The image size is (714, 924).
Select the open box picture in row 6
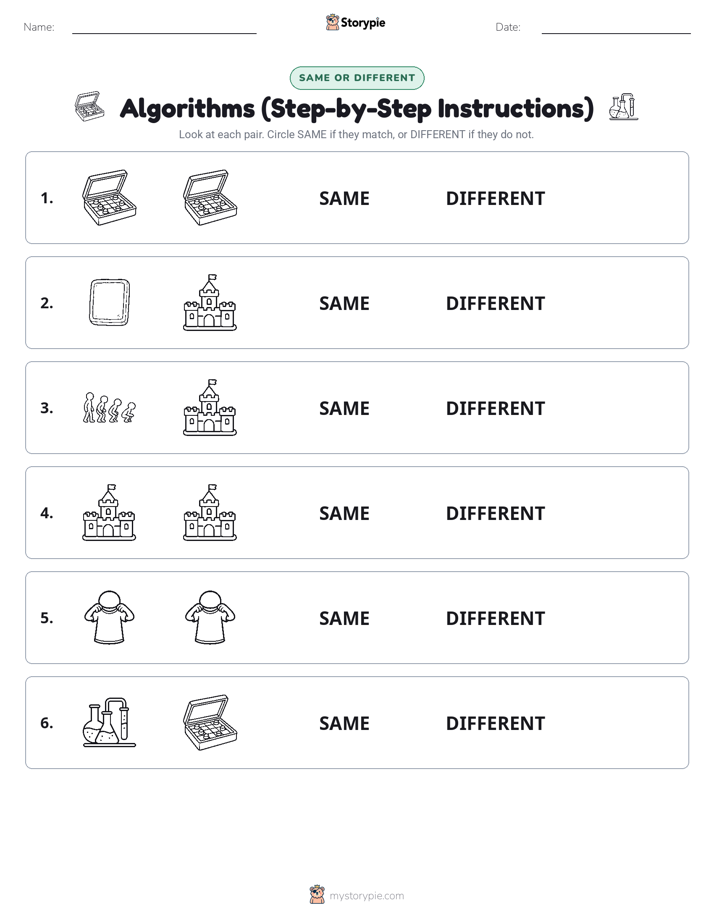tap(210, 722)
